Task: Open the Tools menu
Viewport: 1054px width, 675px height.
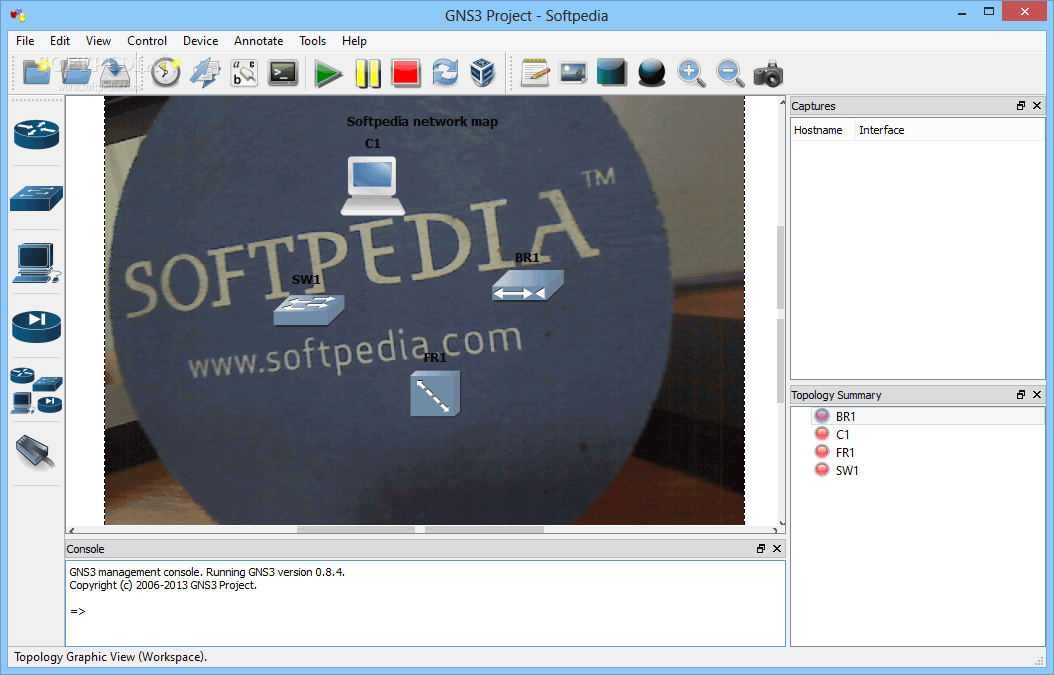Action: (x=312, y=41)
